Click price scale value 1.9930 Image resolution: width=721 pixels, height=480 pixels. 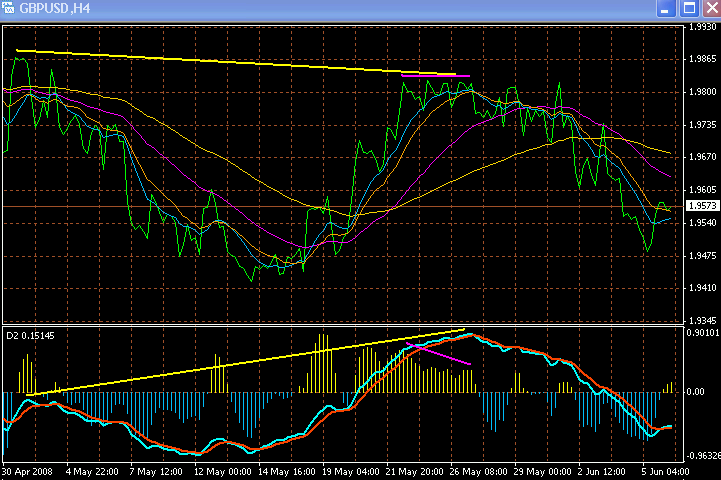(703, 27)
